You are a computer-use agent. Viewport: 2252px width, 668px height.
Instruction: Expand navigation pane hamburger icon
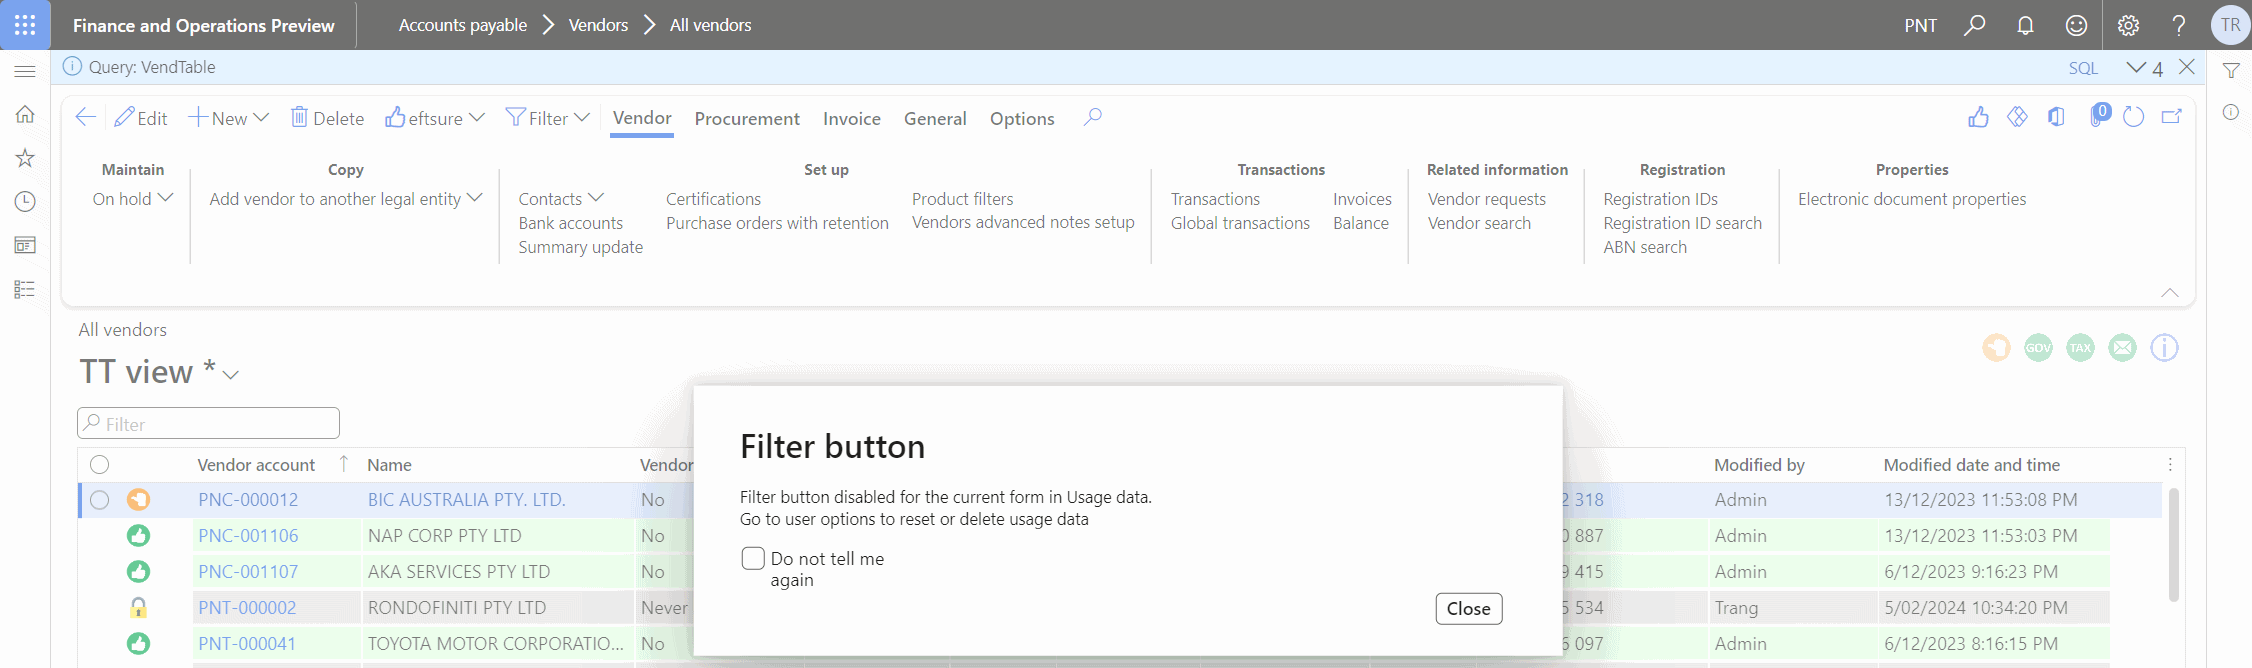click(x=25, y=71)
